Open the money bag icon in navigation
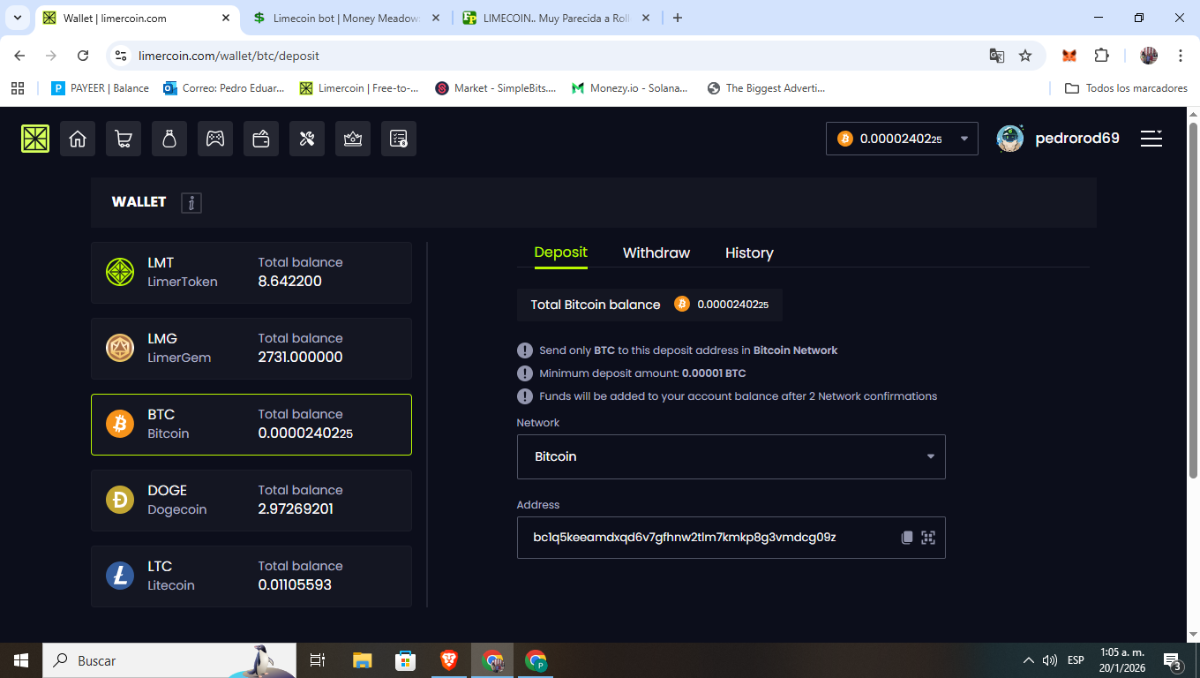This screenshot has width=1200, height=678. coord(169,139)
